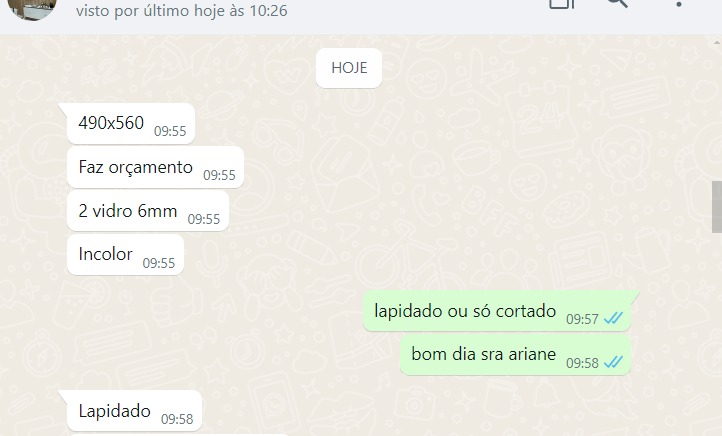Viewport: 722px width, 436px height.
Task: Select the 'lapidado ou só cortado' sent message
Action: coord(497,311)
